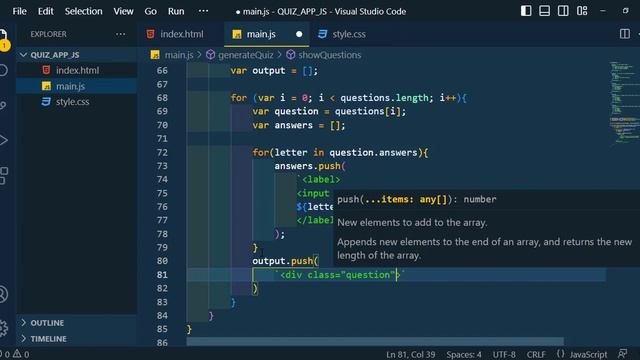Select main.js in the explorer tree

76,86
